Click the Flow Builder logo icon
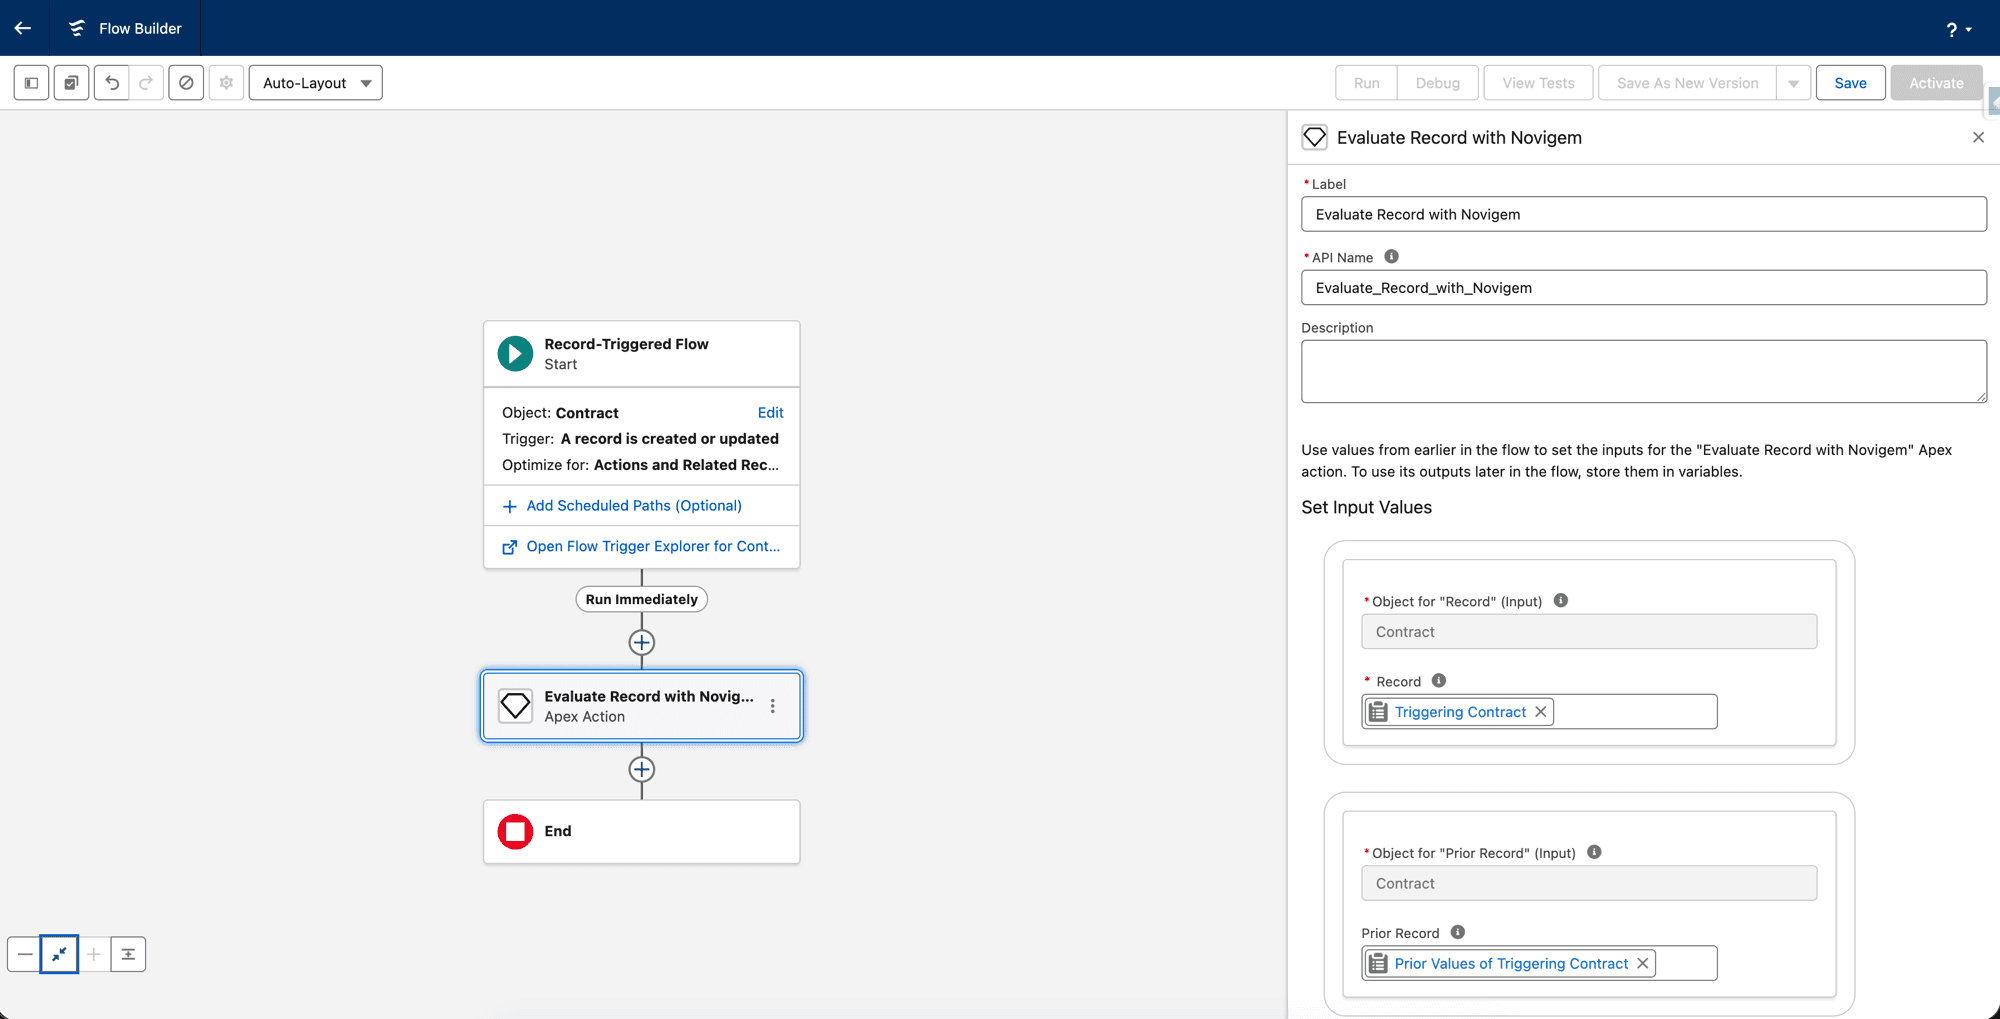This screenshot has width=2000, height=1019. [x=77, y=28]
